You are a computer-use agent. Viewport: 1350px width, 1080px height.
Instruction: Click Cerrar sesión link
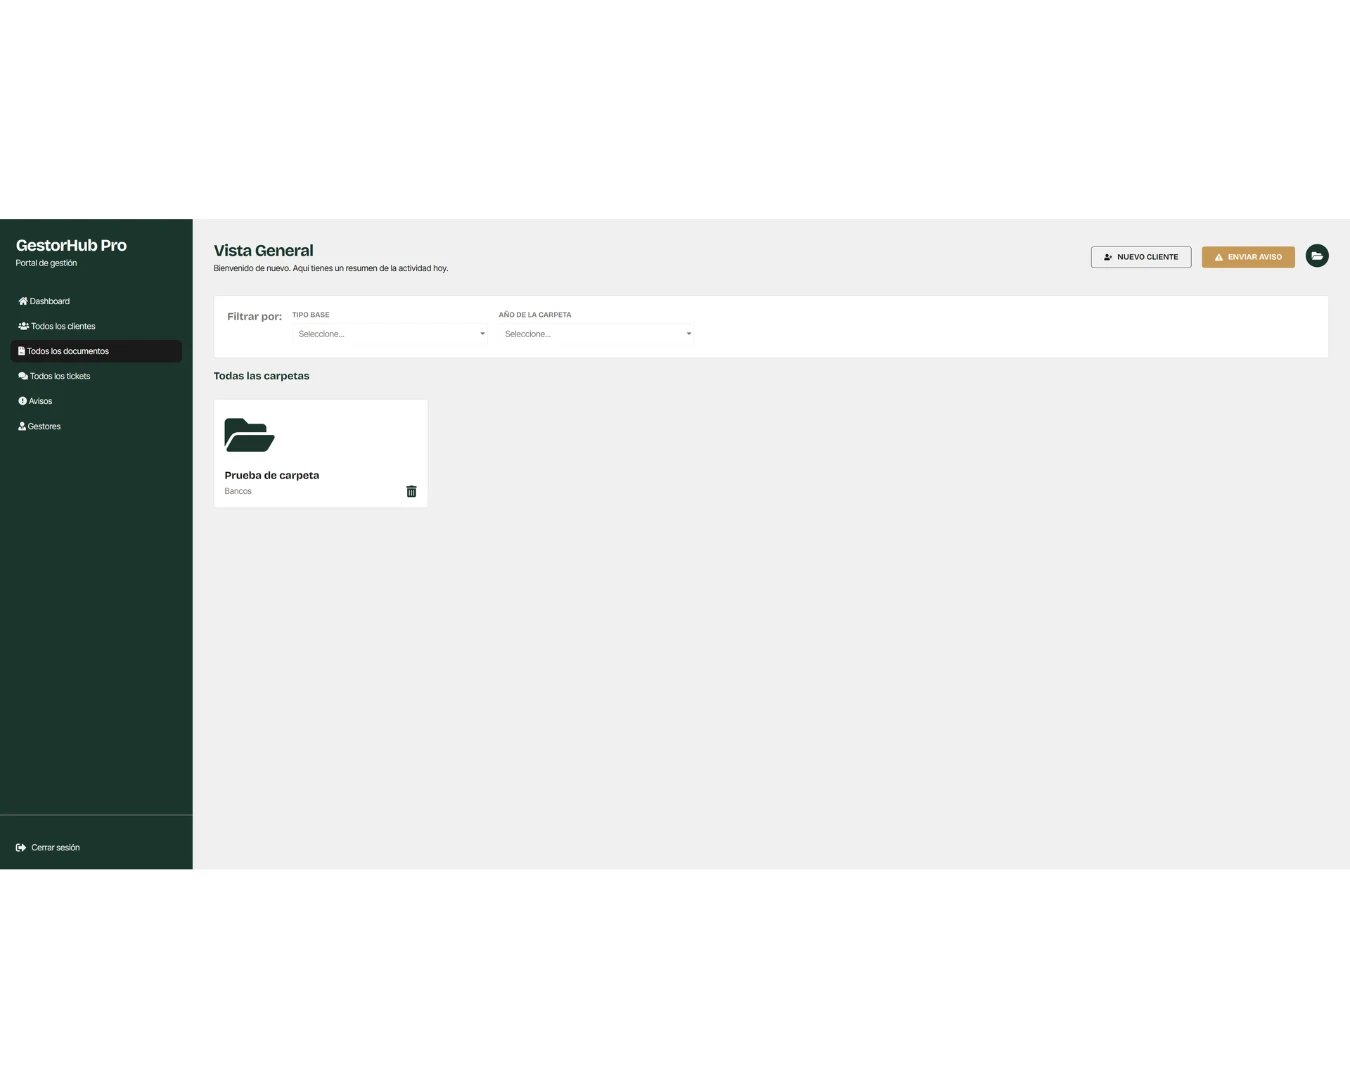pos(48,847)
